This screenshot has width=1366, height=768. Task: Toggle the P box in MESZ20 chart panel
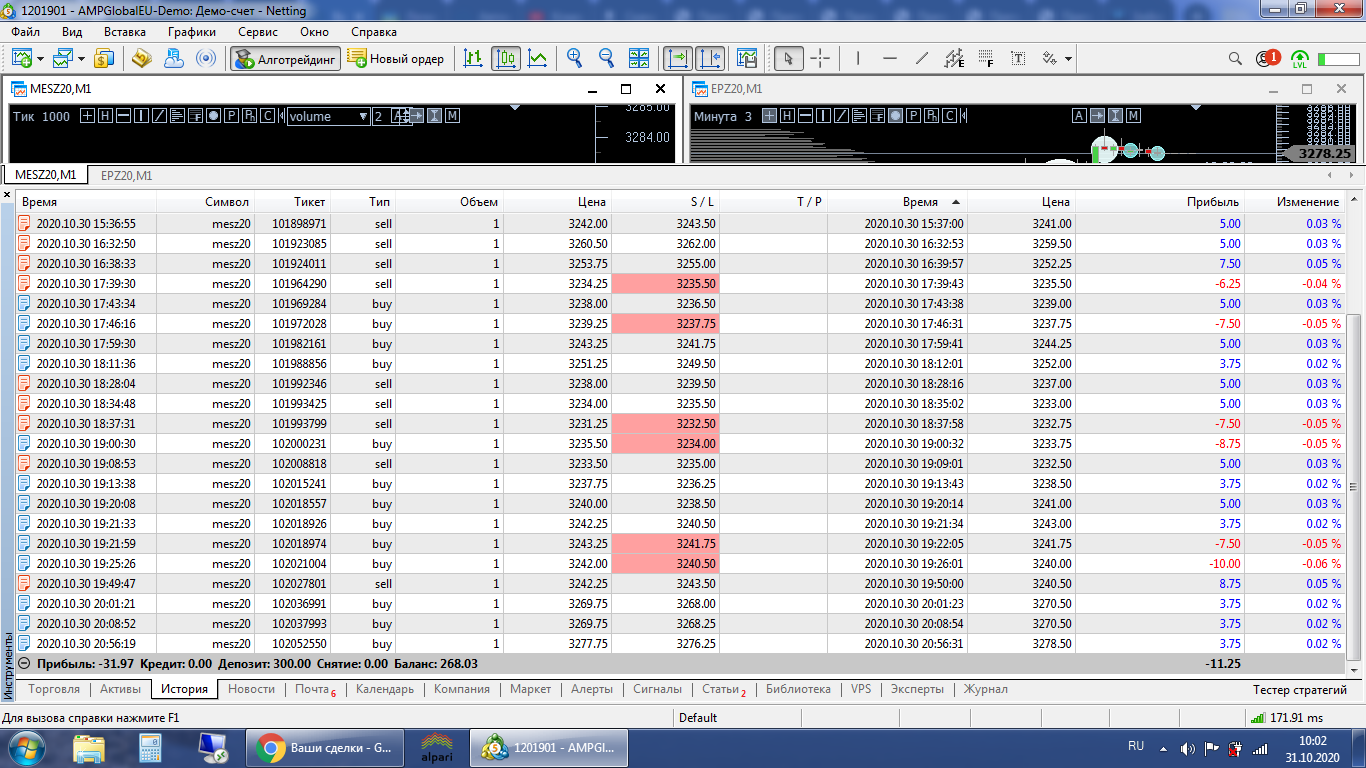231,116
